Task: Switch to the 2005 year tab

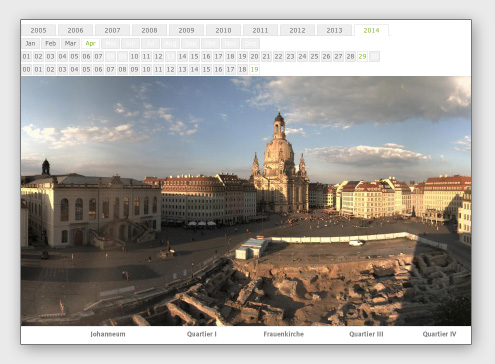Action: click(x=38, y=30)
